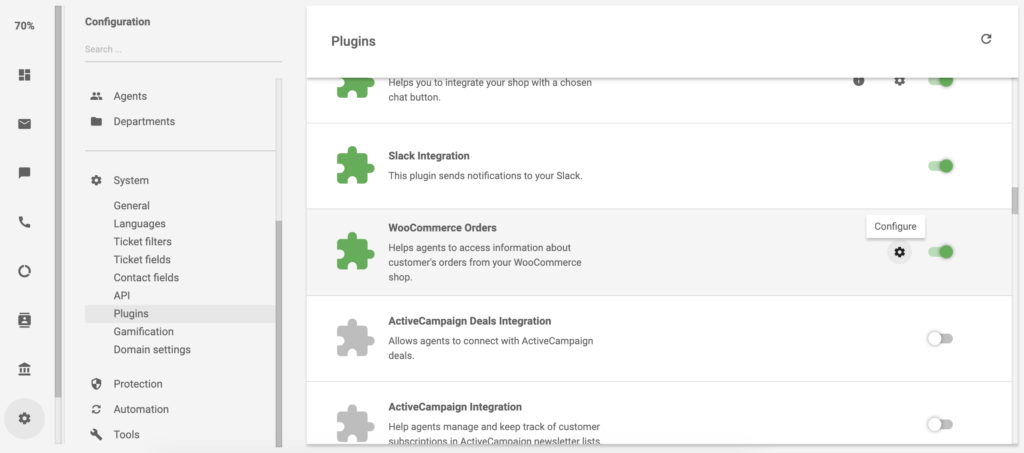The width and height of the screenshot is (1024, 453).
Task: Click the Protection shield icon
Action: (x=97, y=384)
